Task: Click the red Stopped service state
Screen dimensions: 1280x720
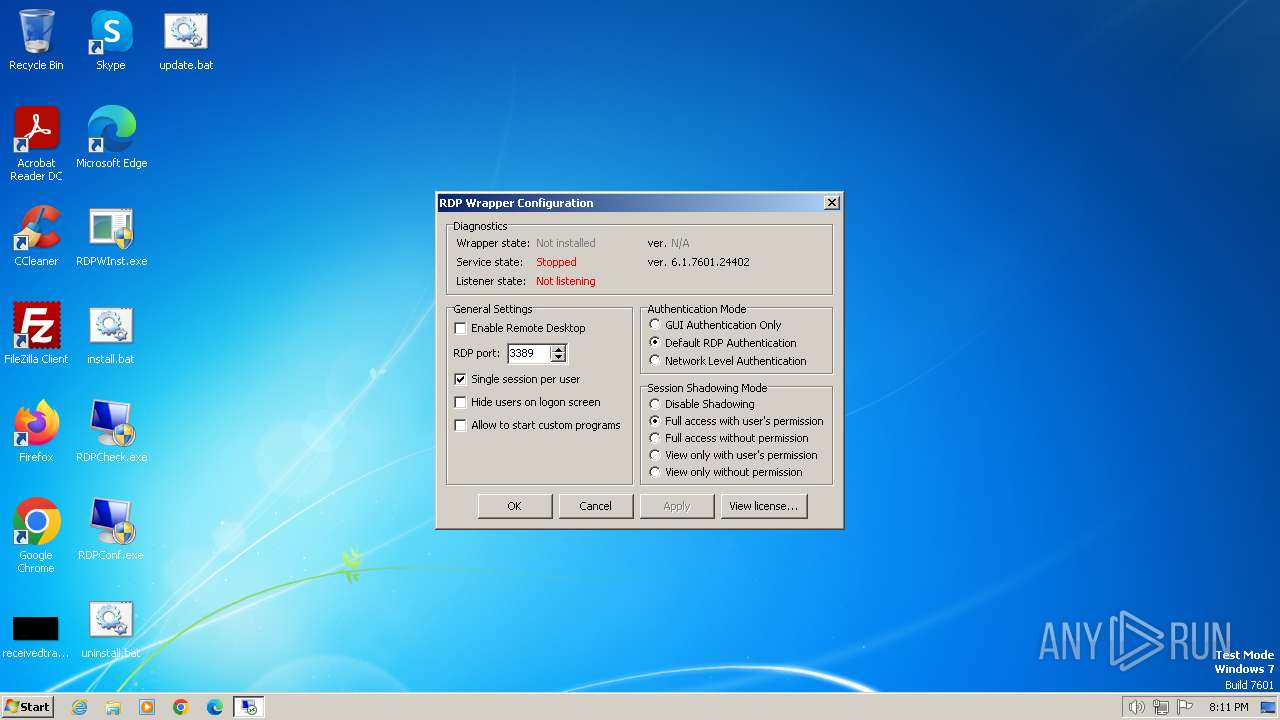Action: pos(556,262)
